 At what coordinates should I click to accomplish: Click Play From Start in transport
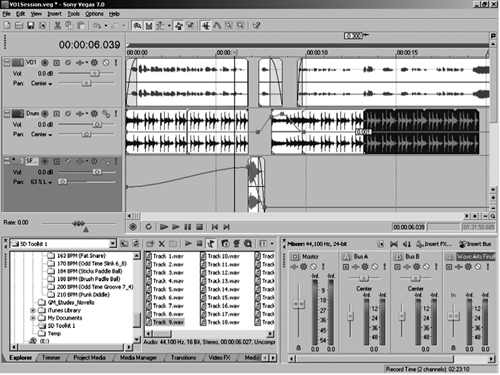point(163,227)
